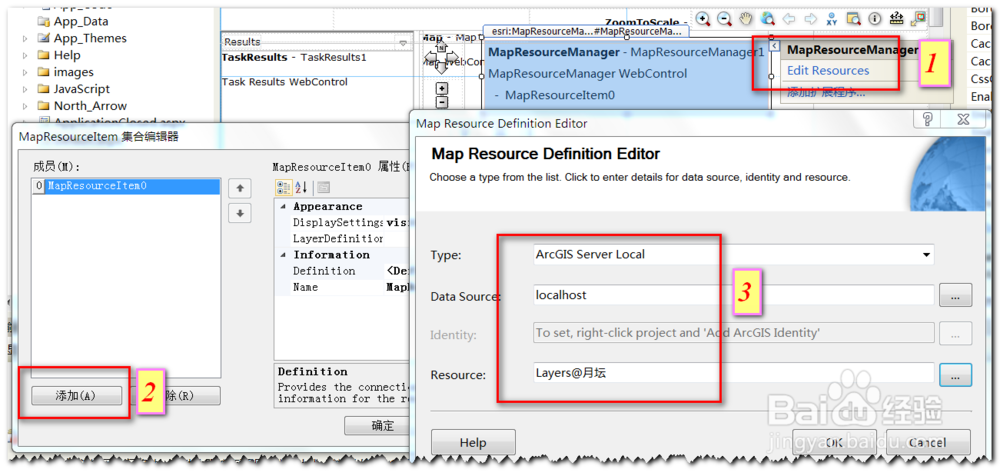Click the 添加扩展程序... link
This screenshot has height=476, width=1000.
[x=826, y=93]
